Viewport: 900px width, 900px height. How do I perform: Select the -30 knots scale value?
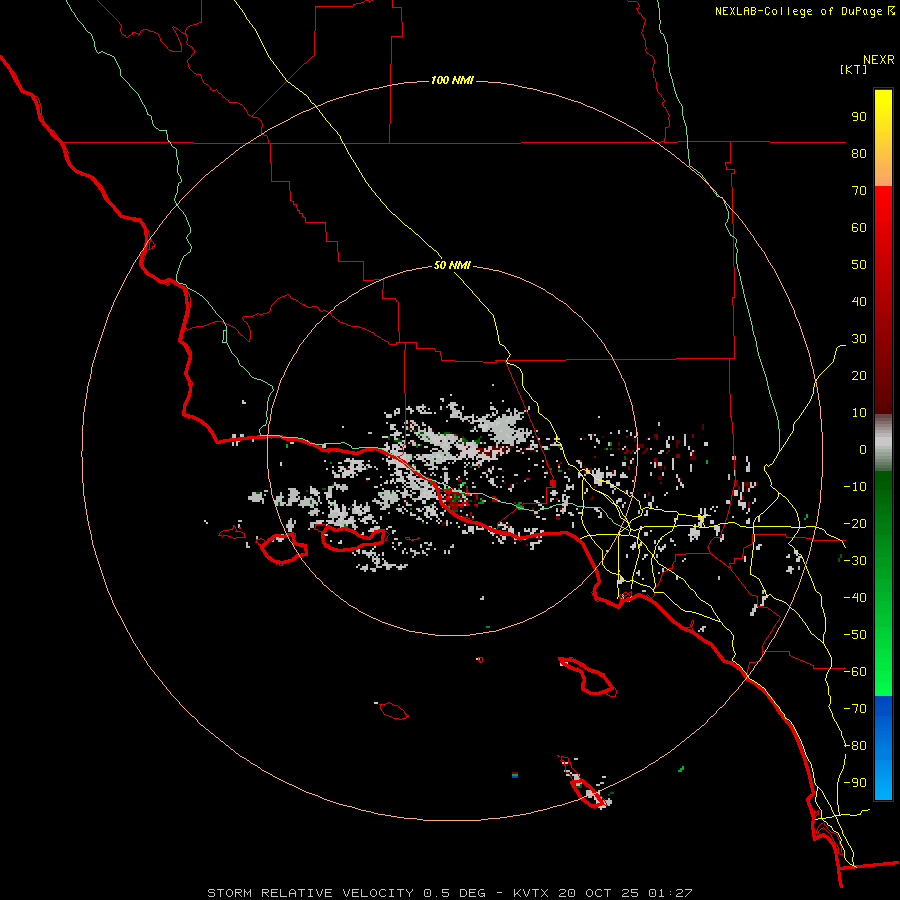tap(855, 561)
